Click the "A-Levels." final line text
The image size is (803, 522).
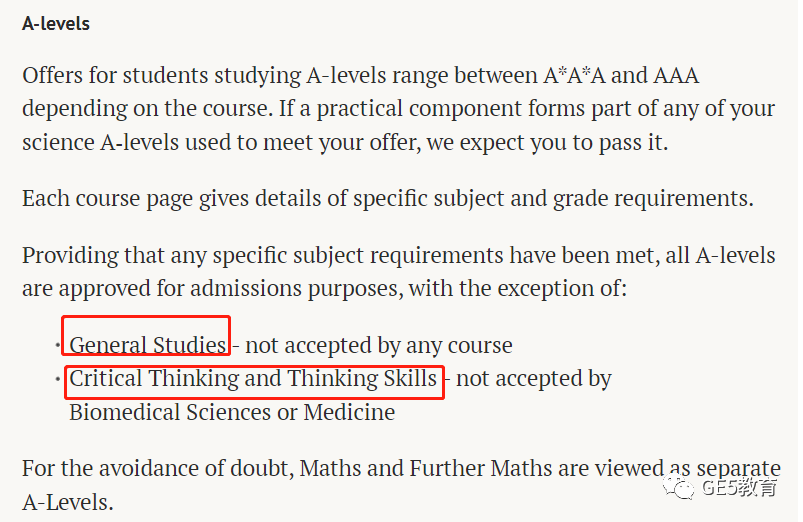[x=68, y=502]
